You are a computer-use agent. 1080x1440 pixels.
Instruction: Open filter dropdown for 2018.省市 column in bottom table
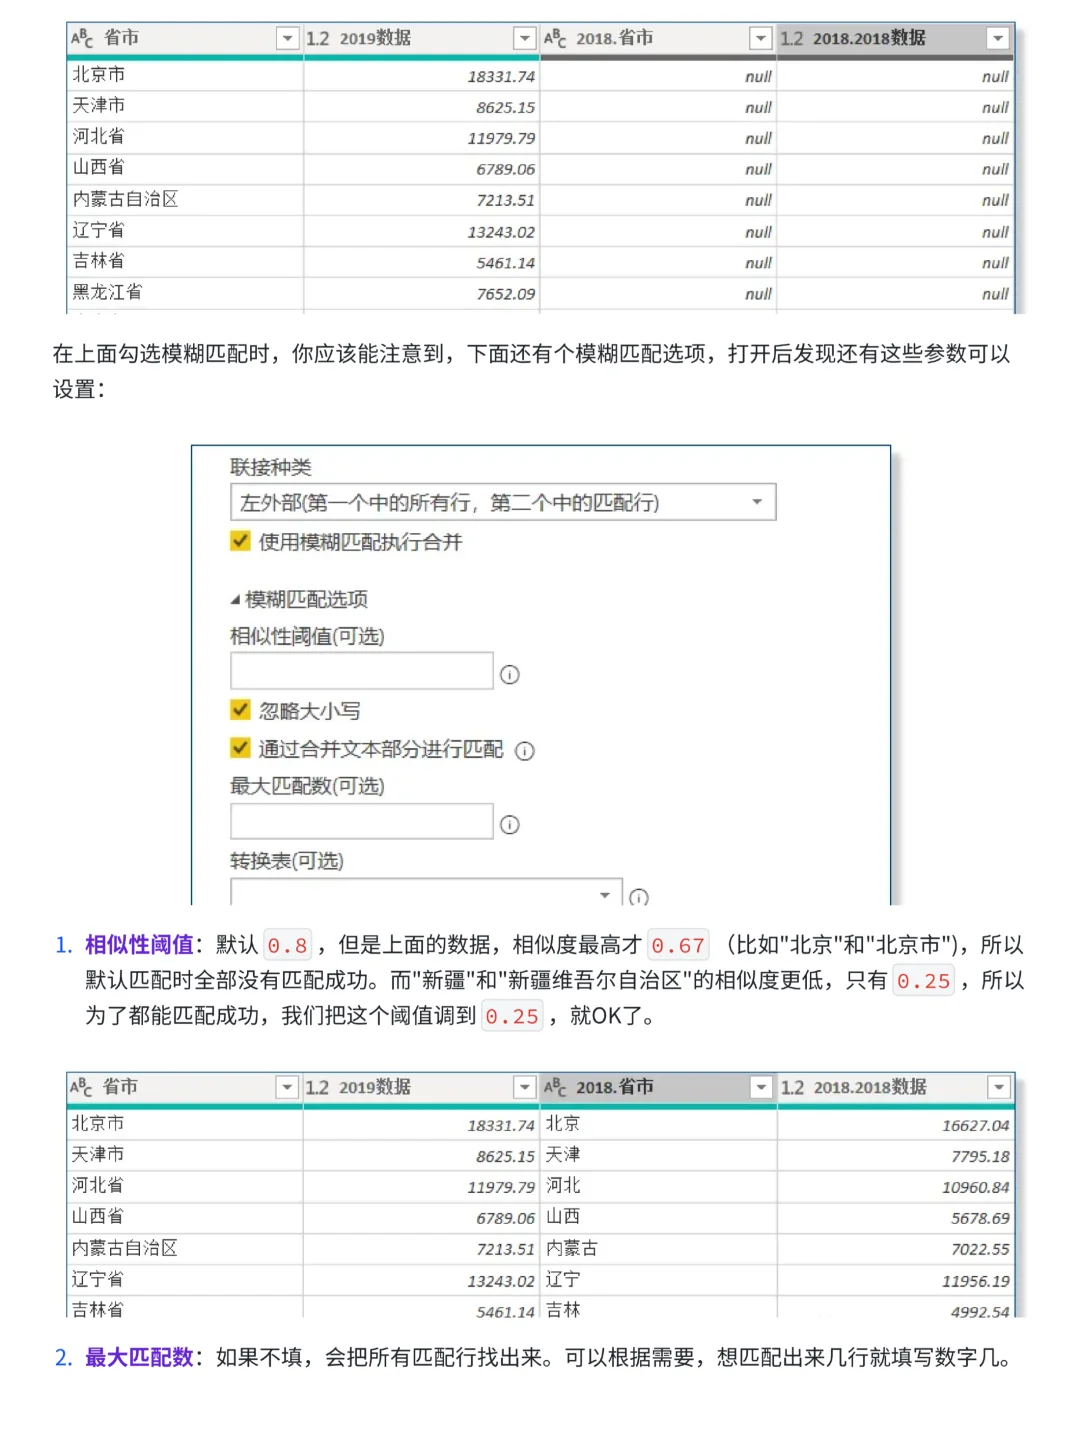762,1088
